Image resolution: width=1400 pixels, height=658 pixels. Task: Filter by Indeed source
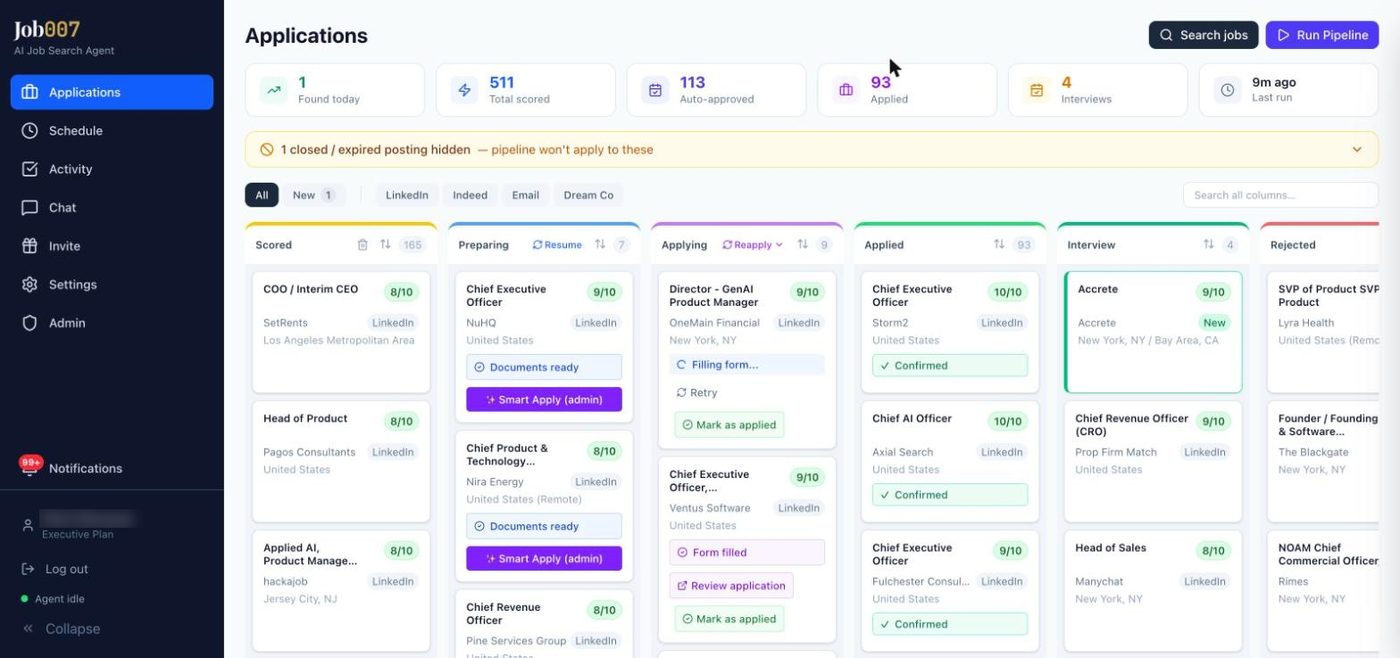click(x=470, y=195)
